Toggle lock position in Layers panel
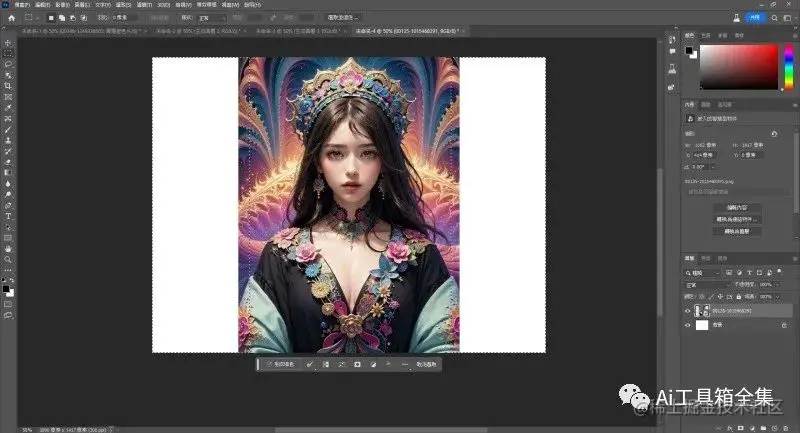This screenshot has height=433, width=800. coord(720,296)
